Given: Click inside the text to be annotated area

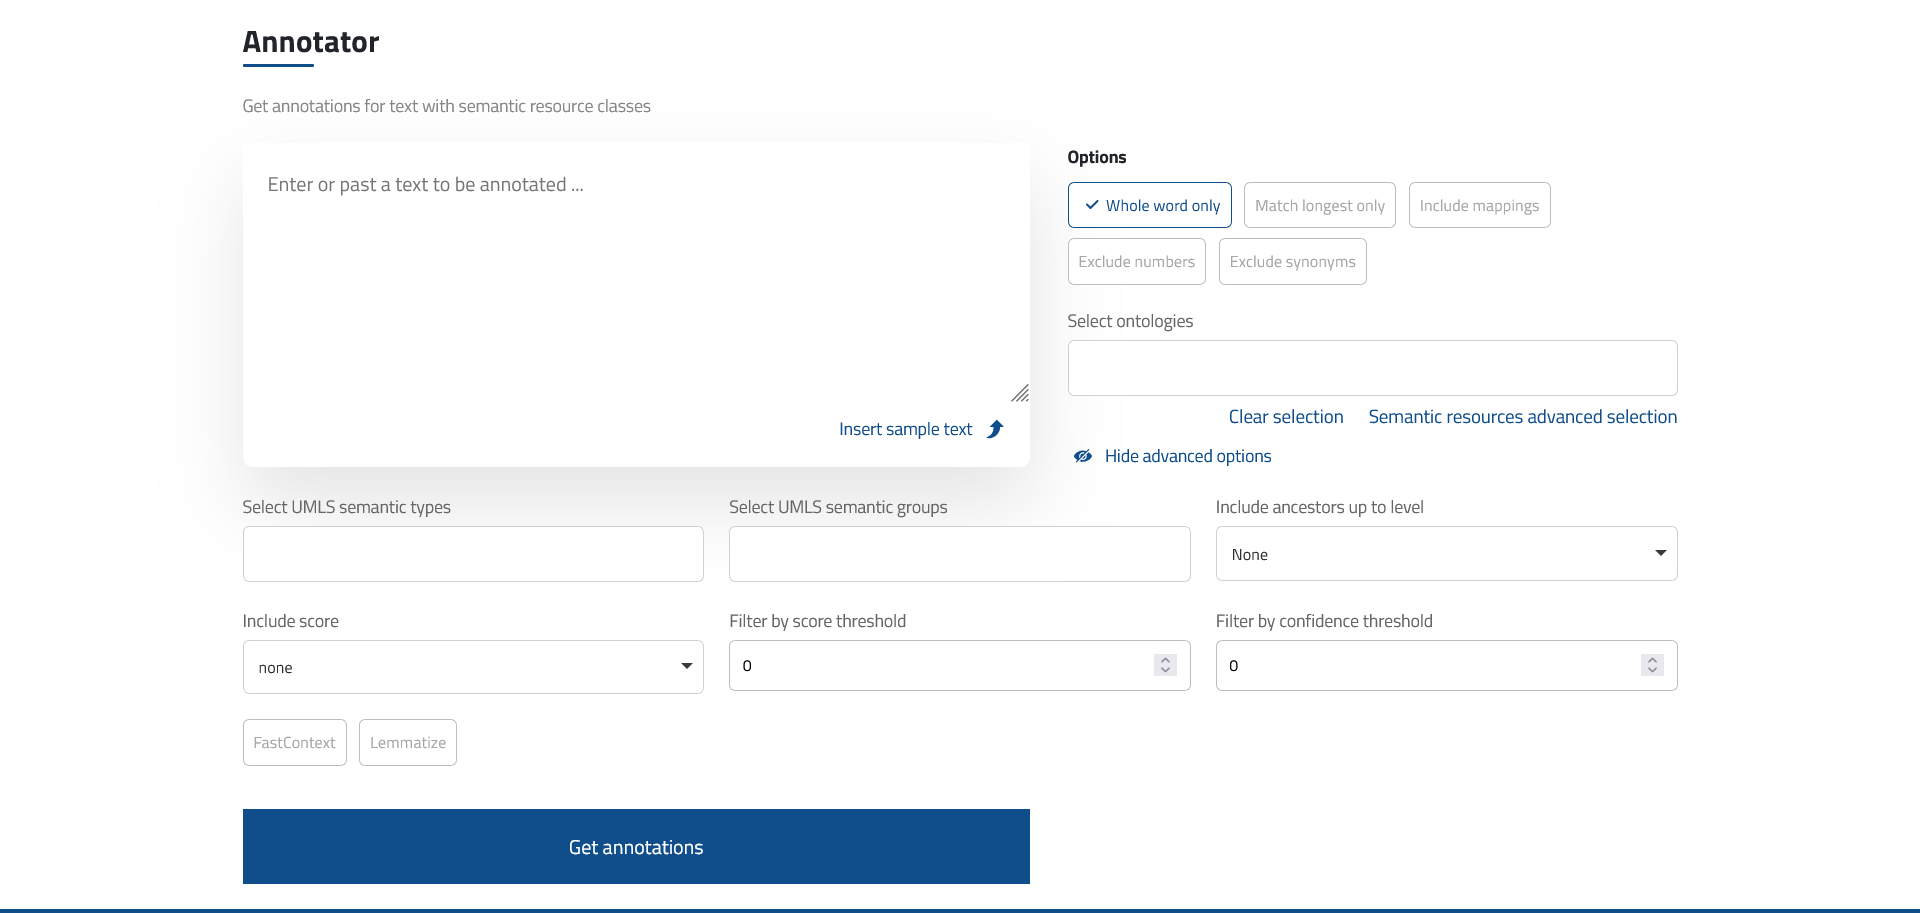Looking at the screenshot, I should pyautogui.click(x=635, y=280).
